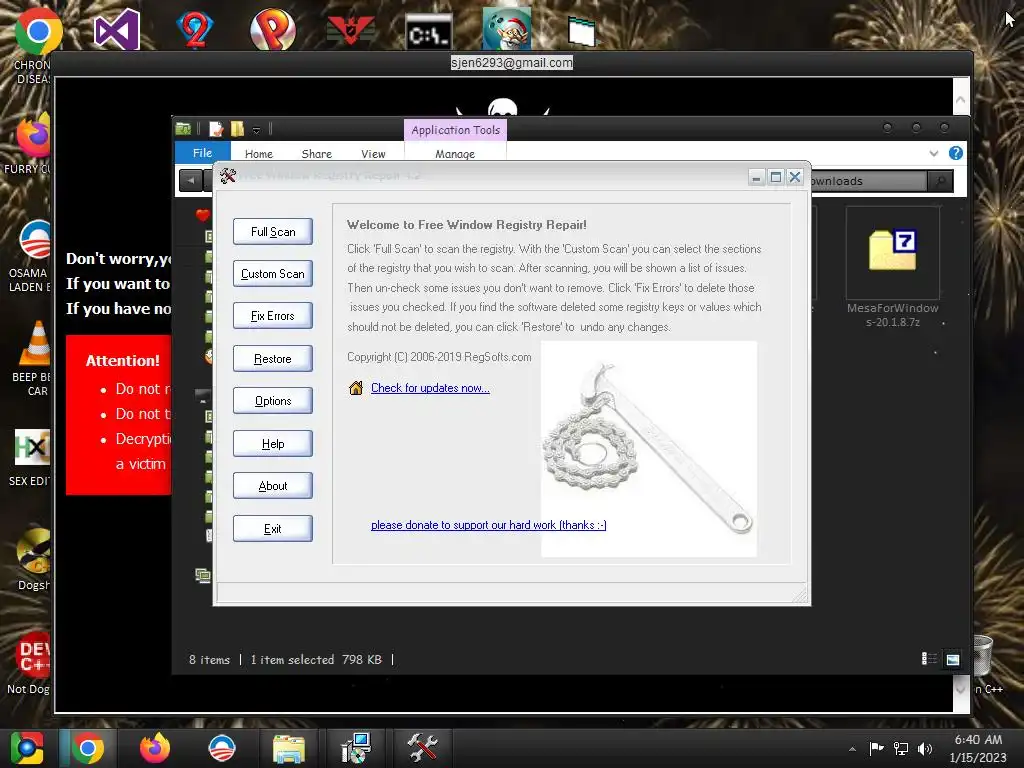
Task: Switch to the Home ribbon tab
Action: 259,154
